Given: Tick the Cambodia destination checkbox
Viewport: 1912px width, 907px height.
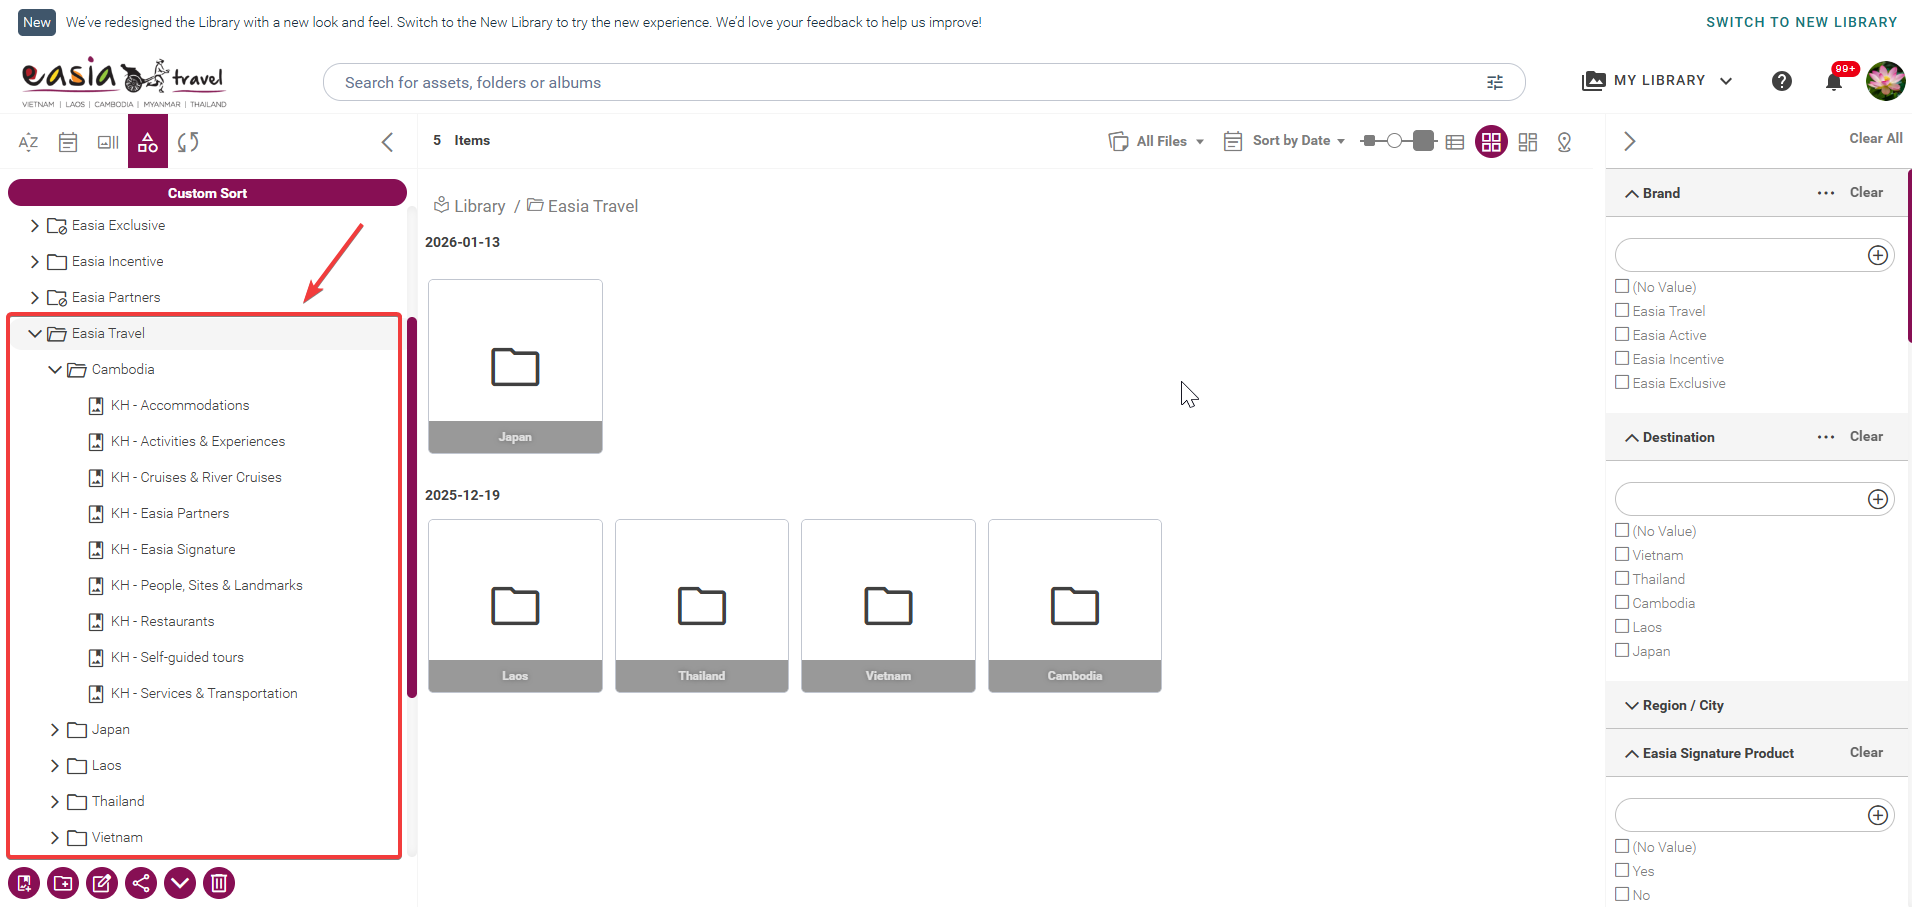Looking at the screenshot, I should tap(1622, 602).
